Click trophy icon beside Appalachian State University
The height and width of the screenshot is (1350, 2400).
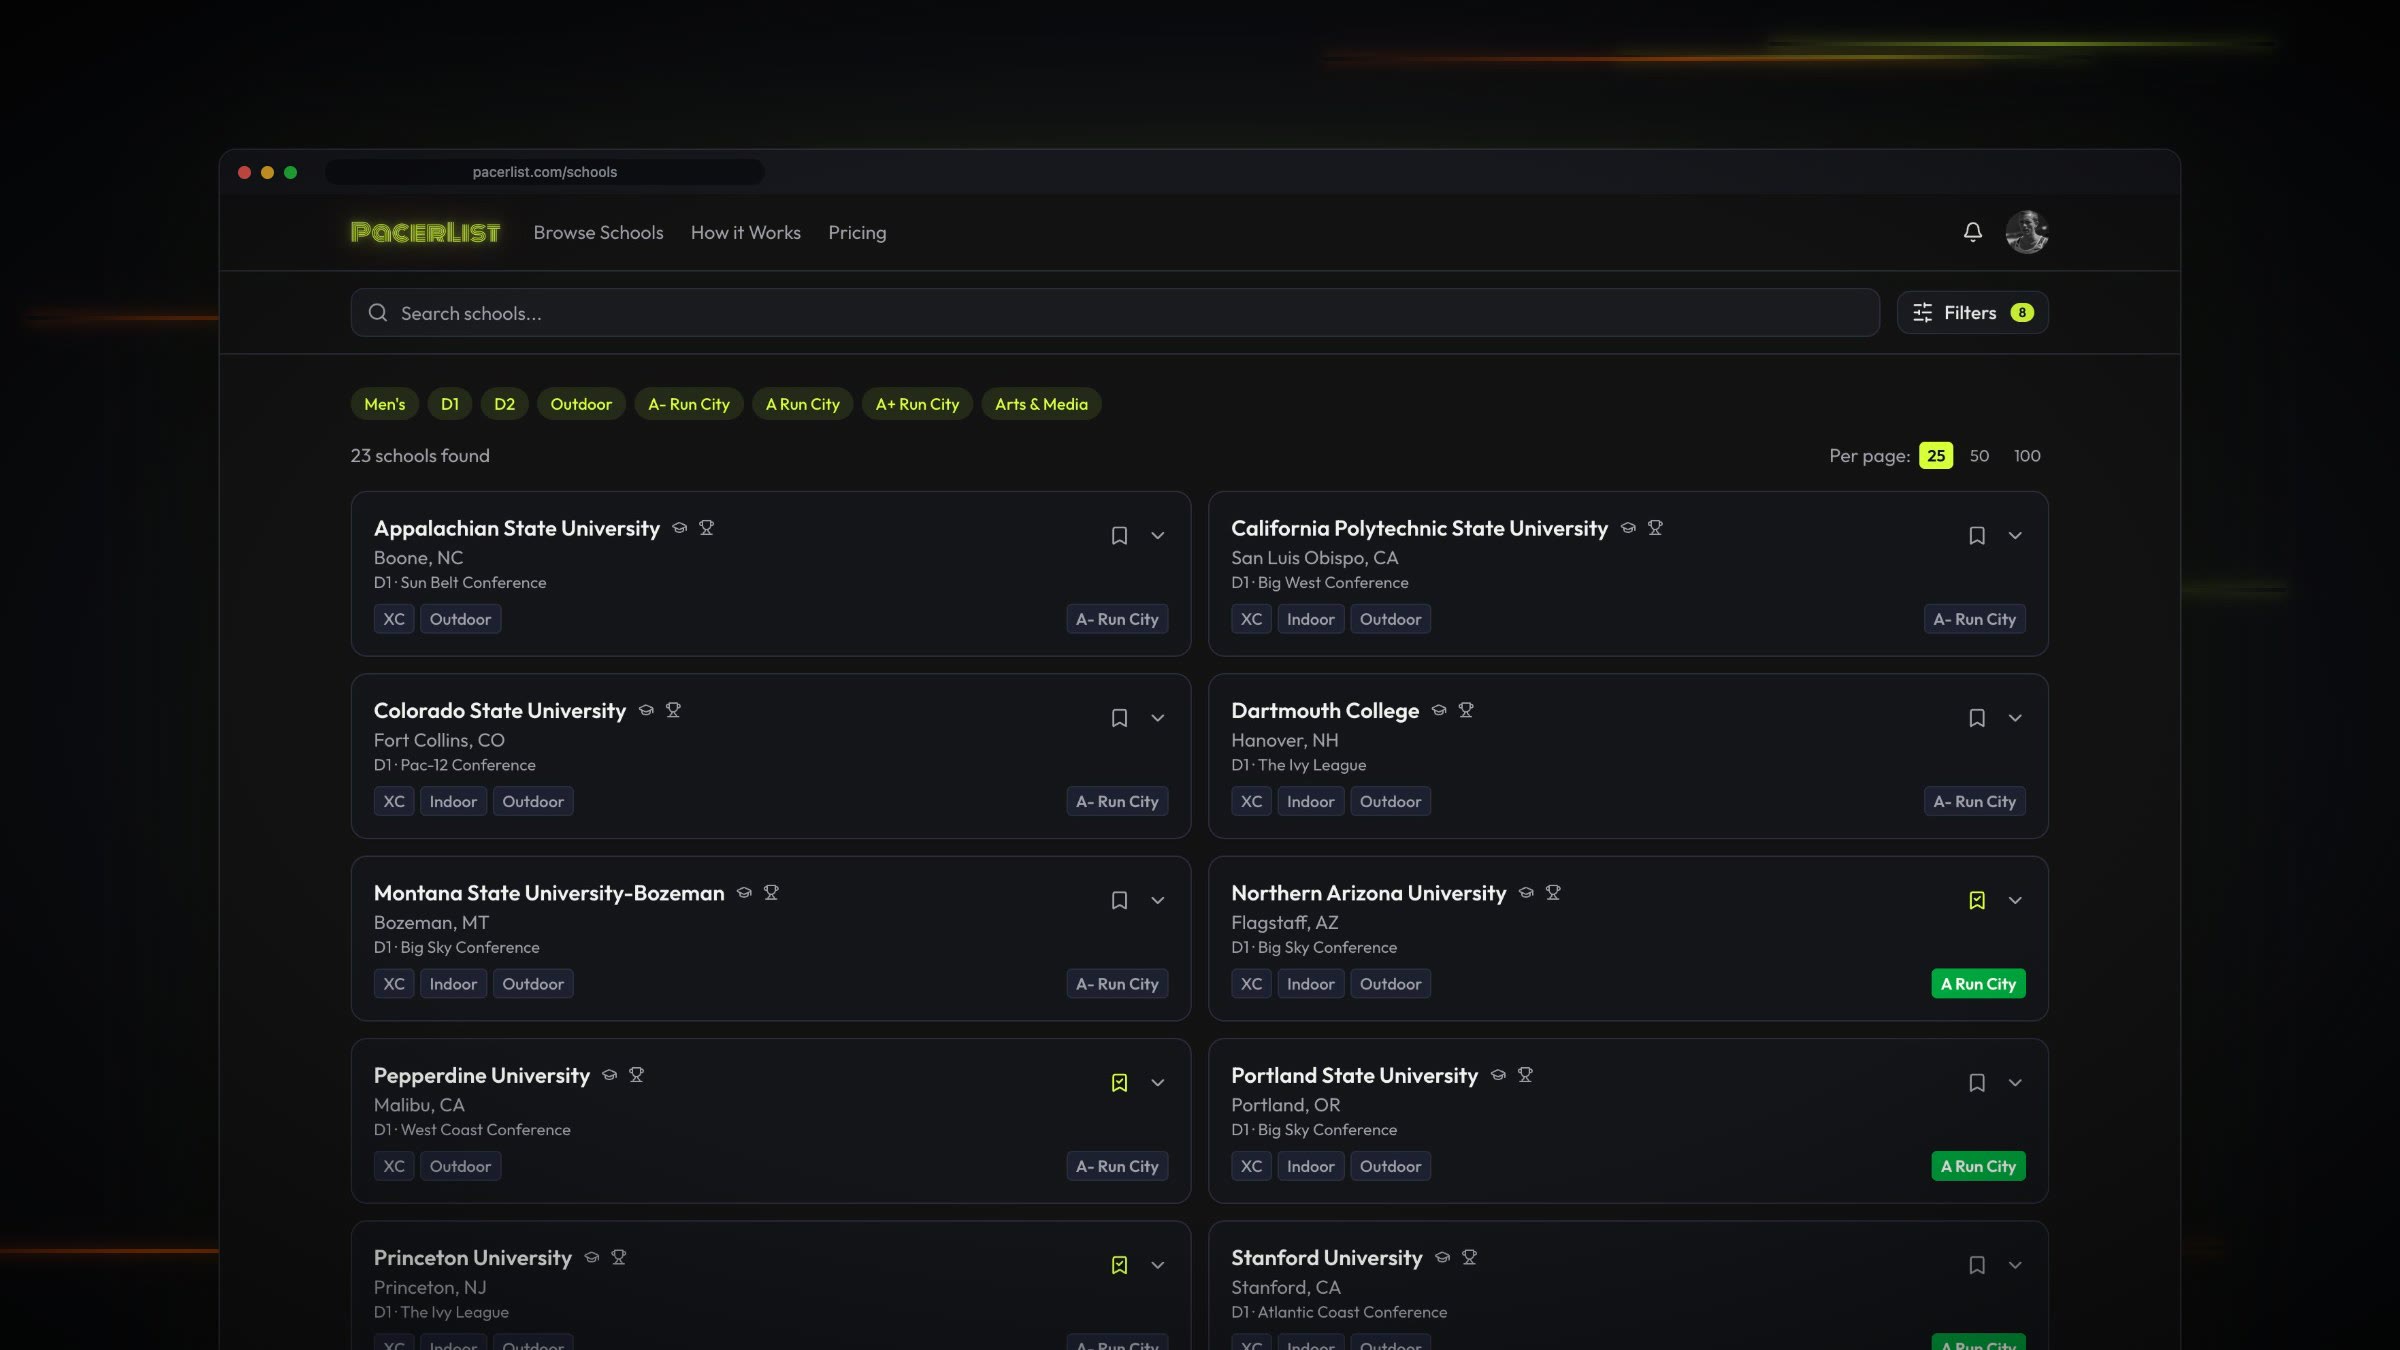pyautogui.click(x=706, y=528)
